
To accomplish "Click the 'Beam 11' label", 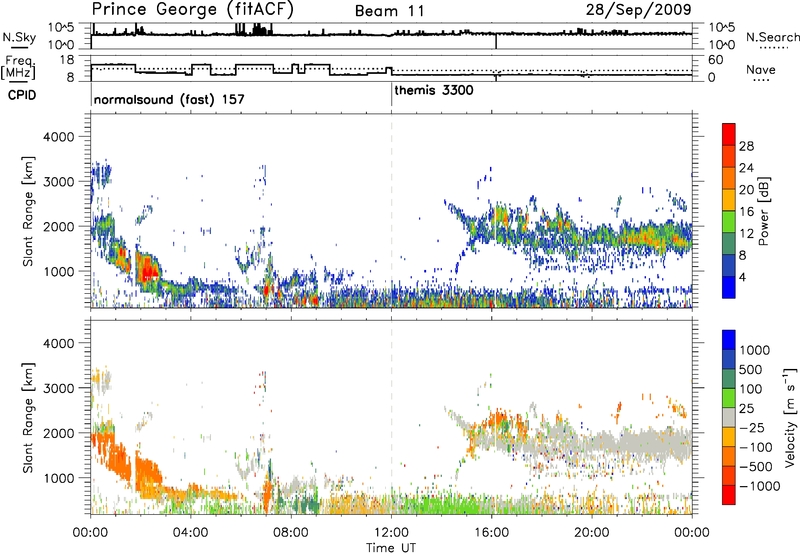I will coord(389,11).
